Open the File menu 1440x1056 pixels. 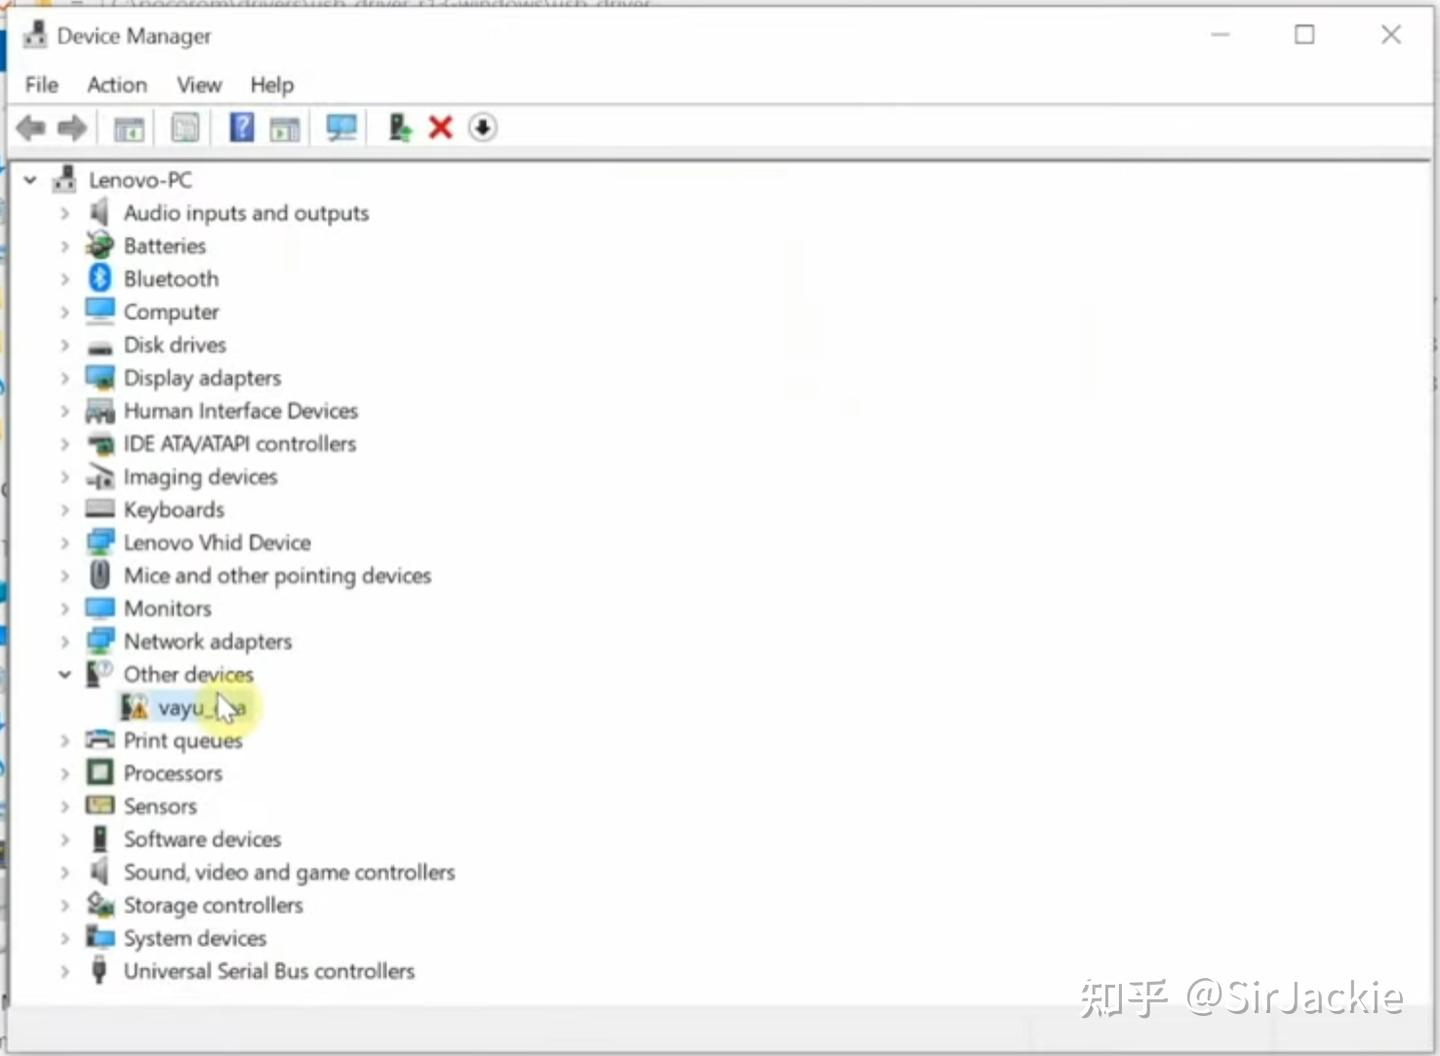[42, 85]
